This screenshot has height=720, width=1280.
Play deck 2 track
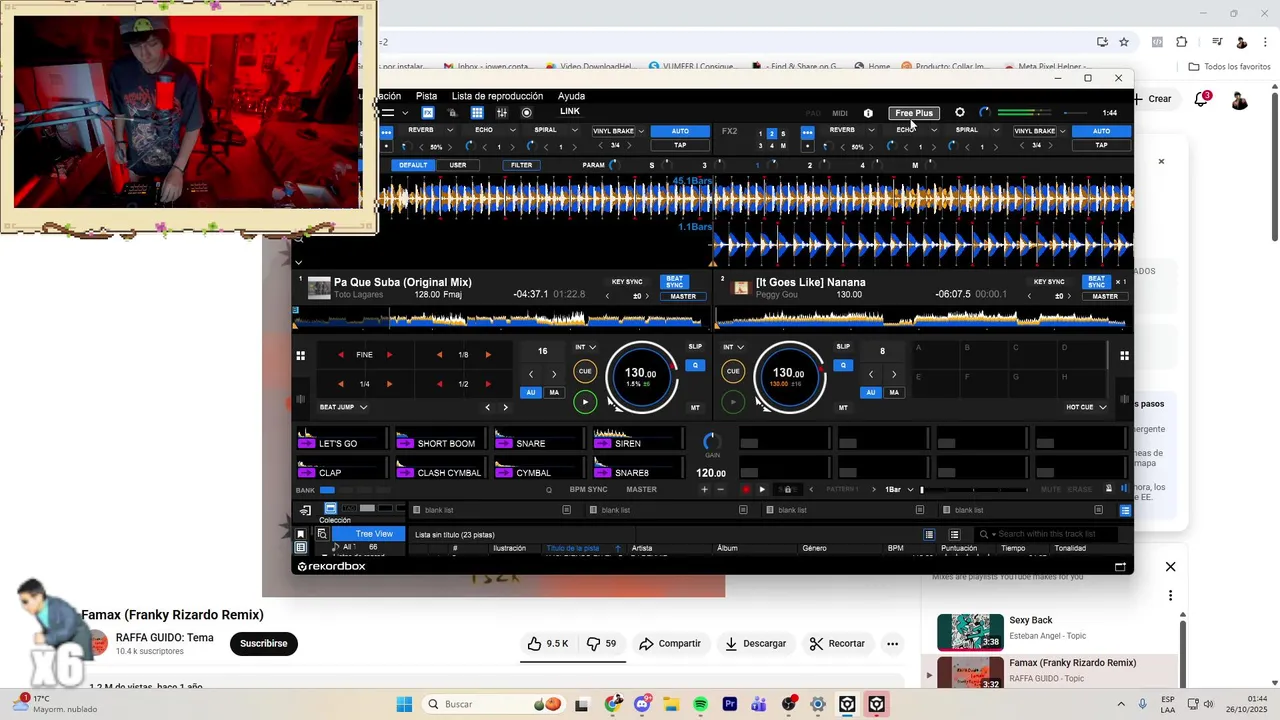(733, 402)
